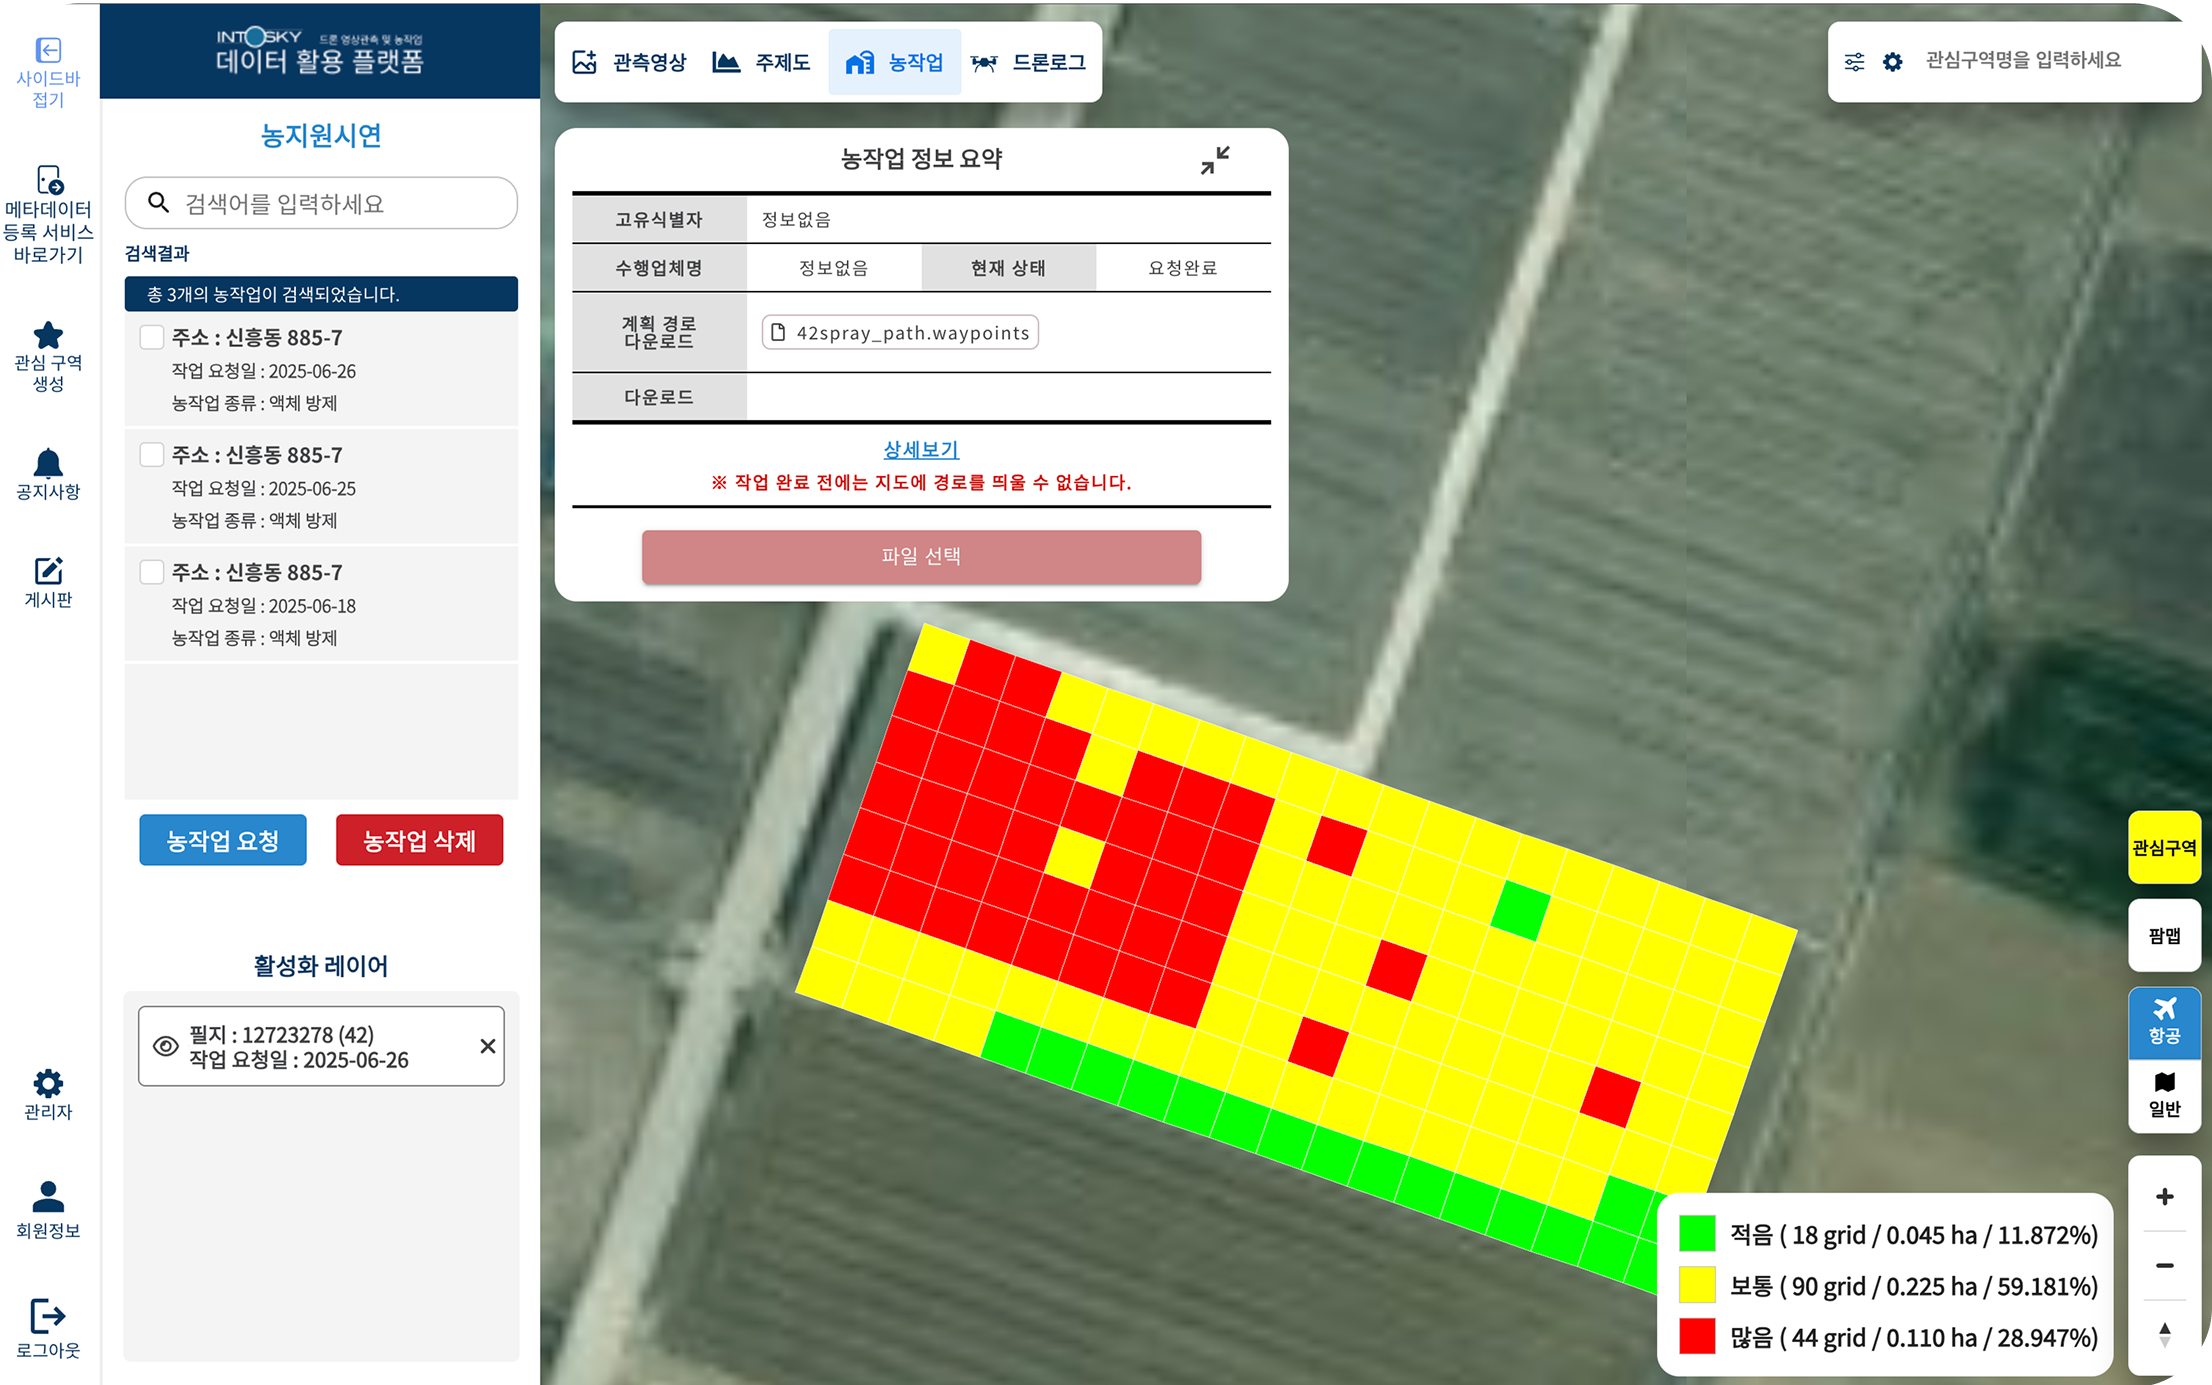Open notices via the bell icon

[x=48, y=463]
